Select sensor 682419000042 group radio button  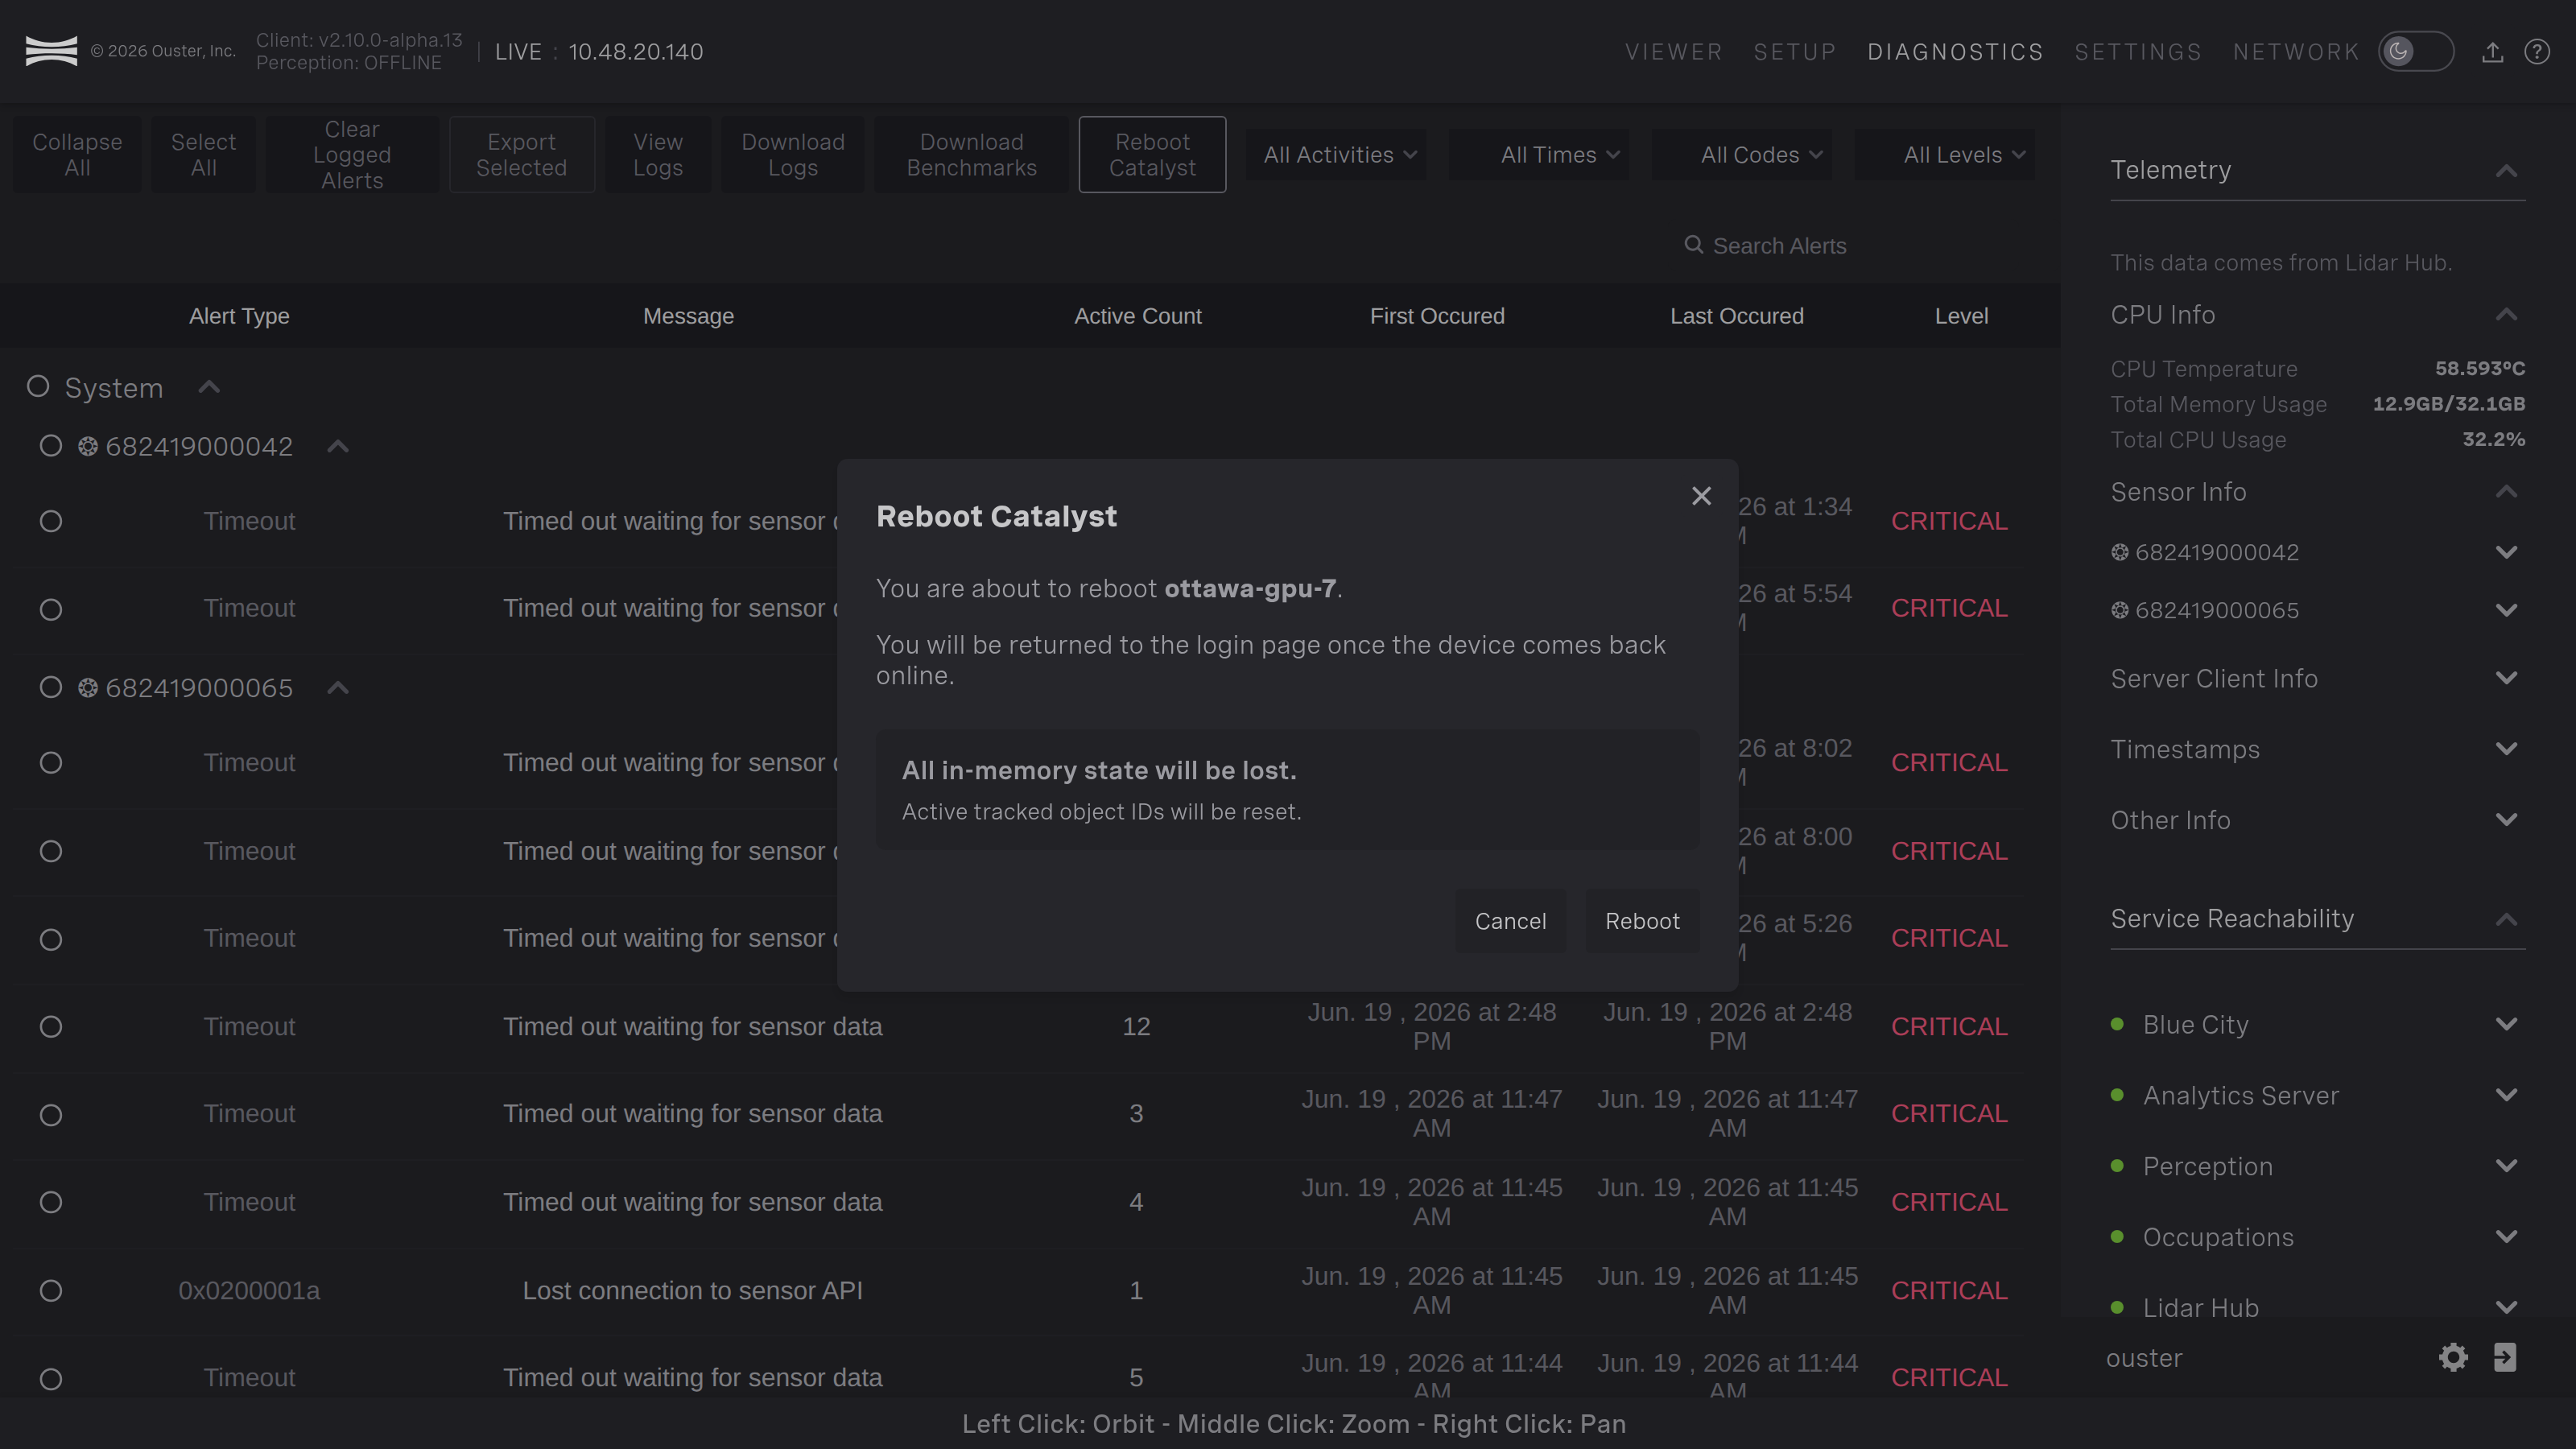[51, 446]
